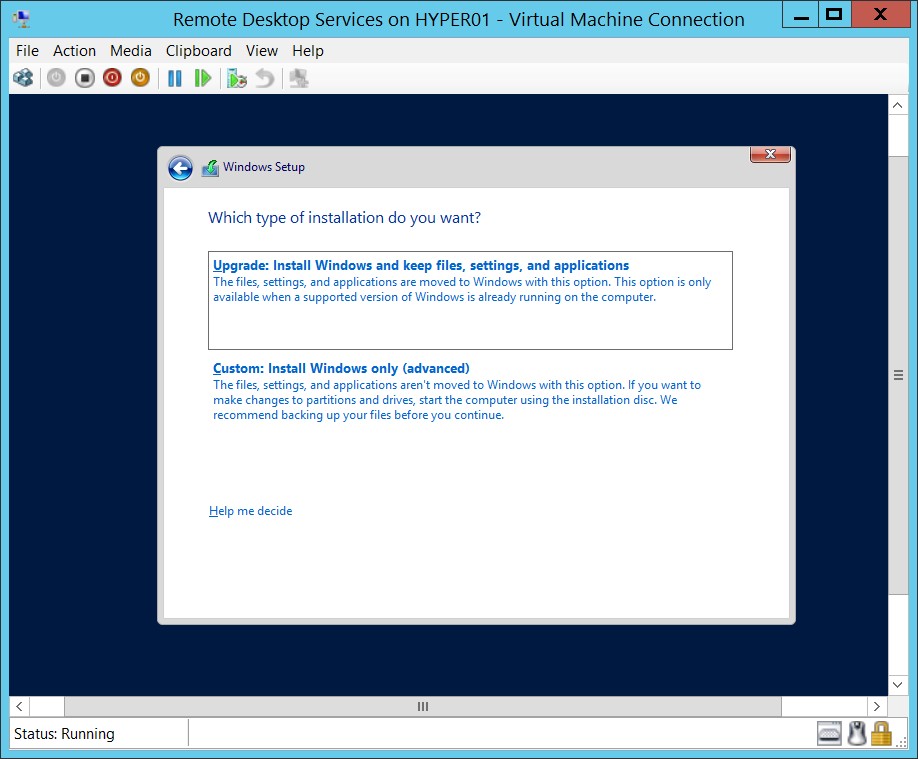Image resolution: width=918 pixels, height=759 pixels.
Task: Revert the VM with the undo arrow icon
Action: 265,78
